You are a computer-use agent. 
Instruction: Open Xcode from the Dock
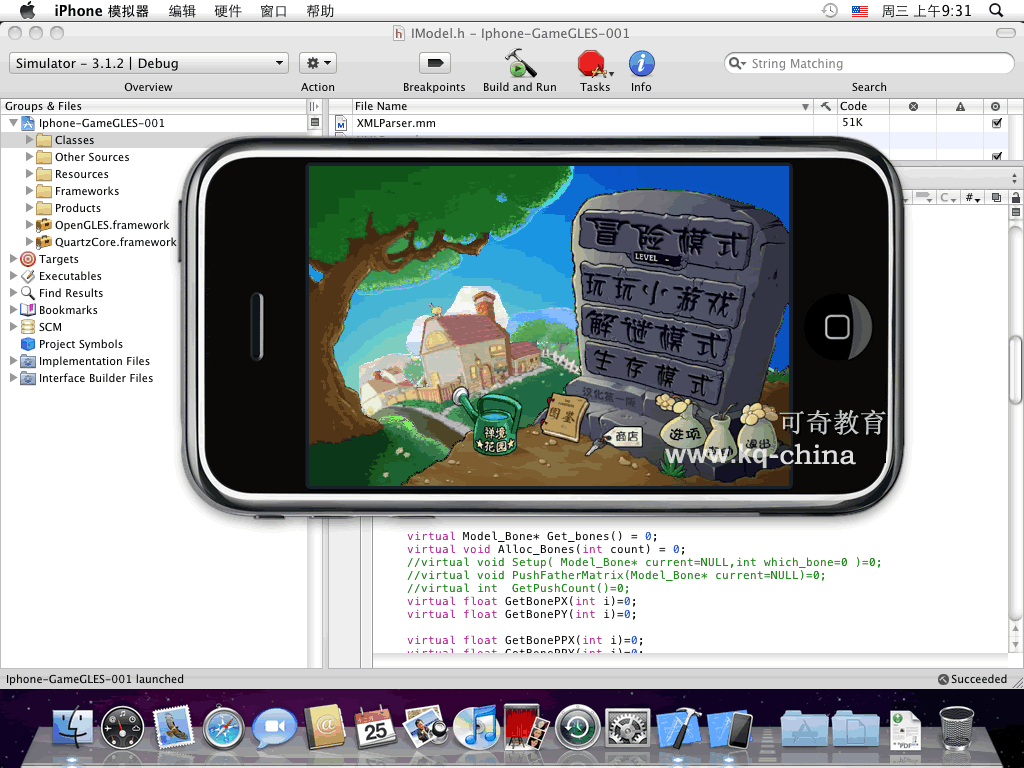(680, 729)
